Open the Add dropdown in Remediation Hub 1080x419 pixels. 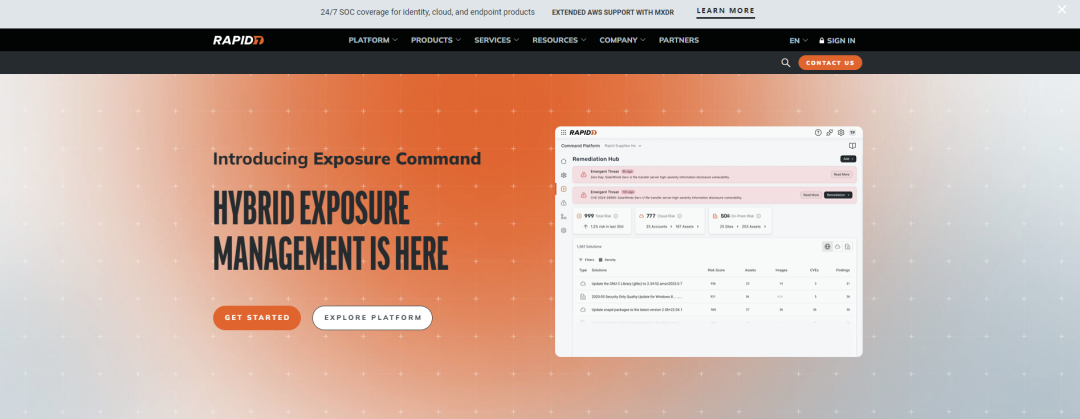click(x=848, y=159)
